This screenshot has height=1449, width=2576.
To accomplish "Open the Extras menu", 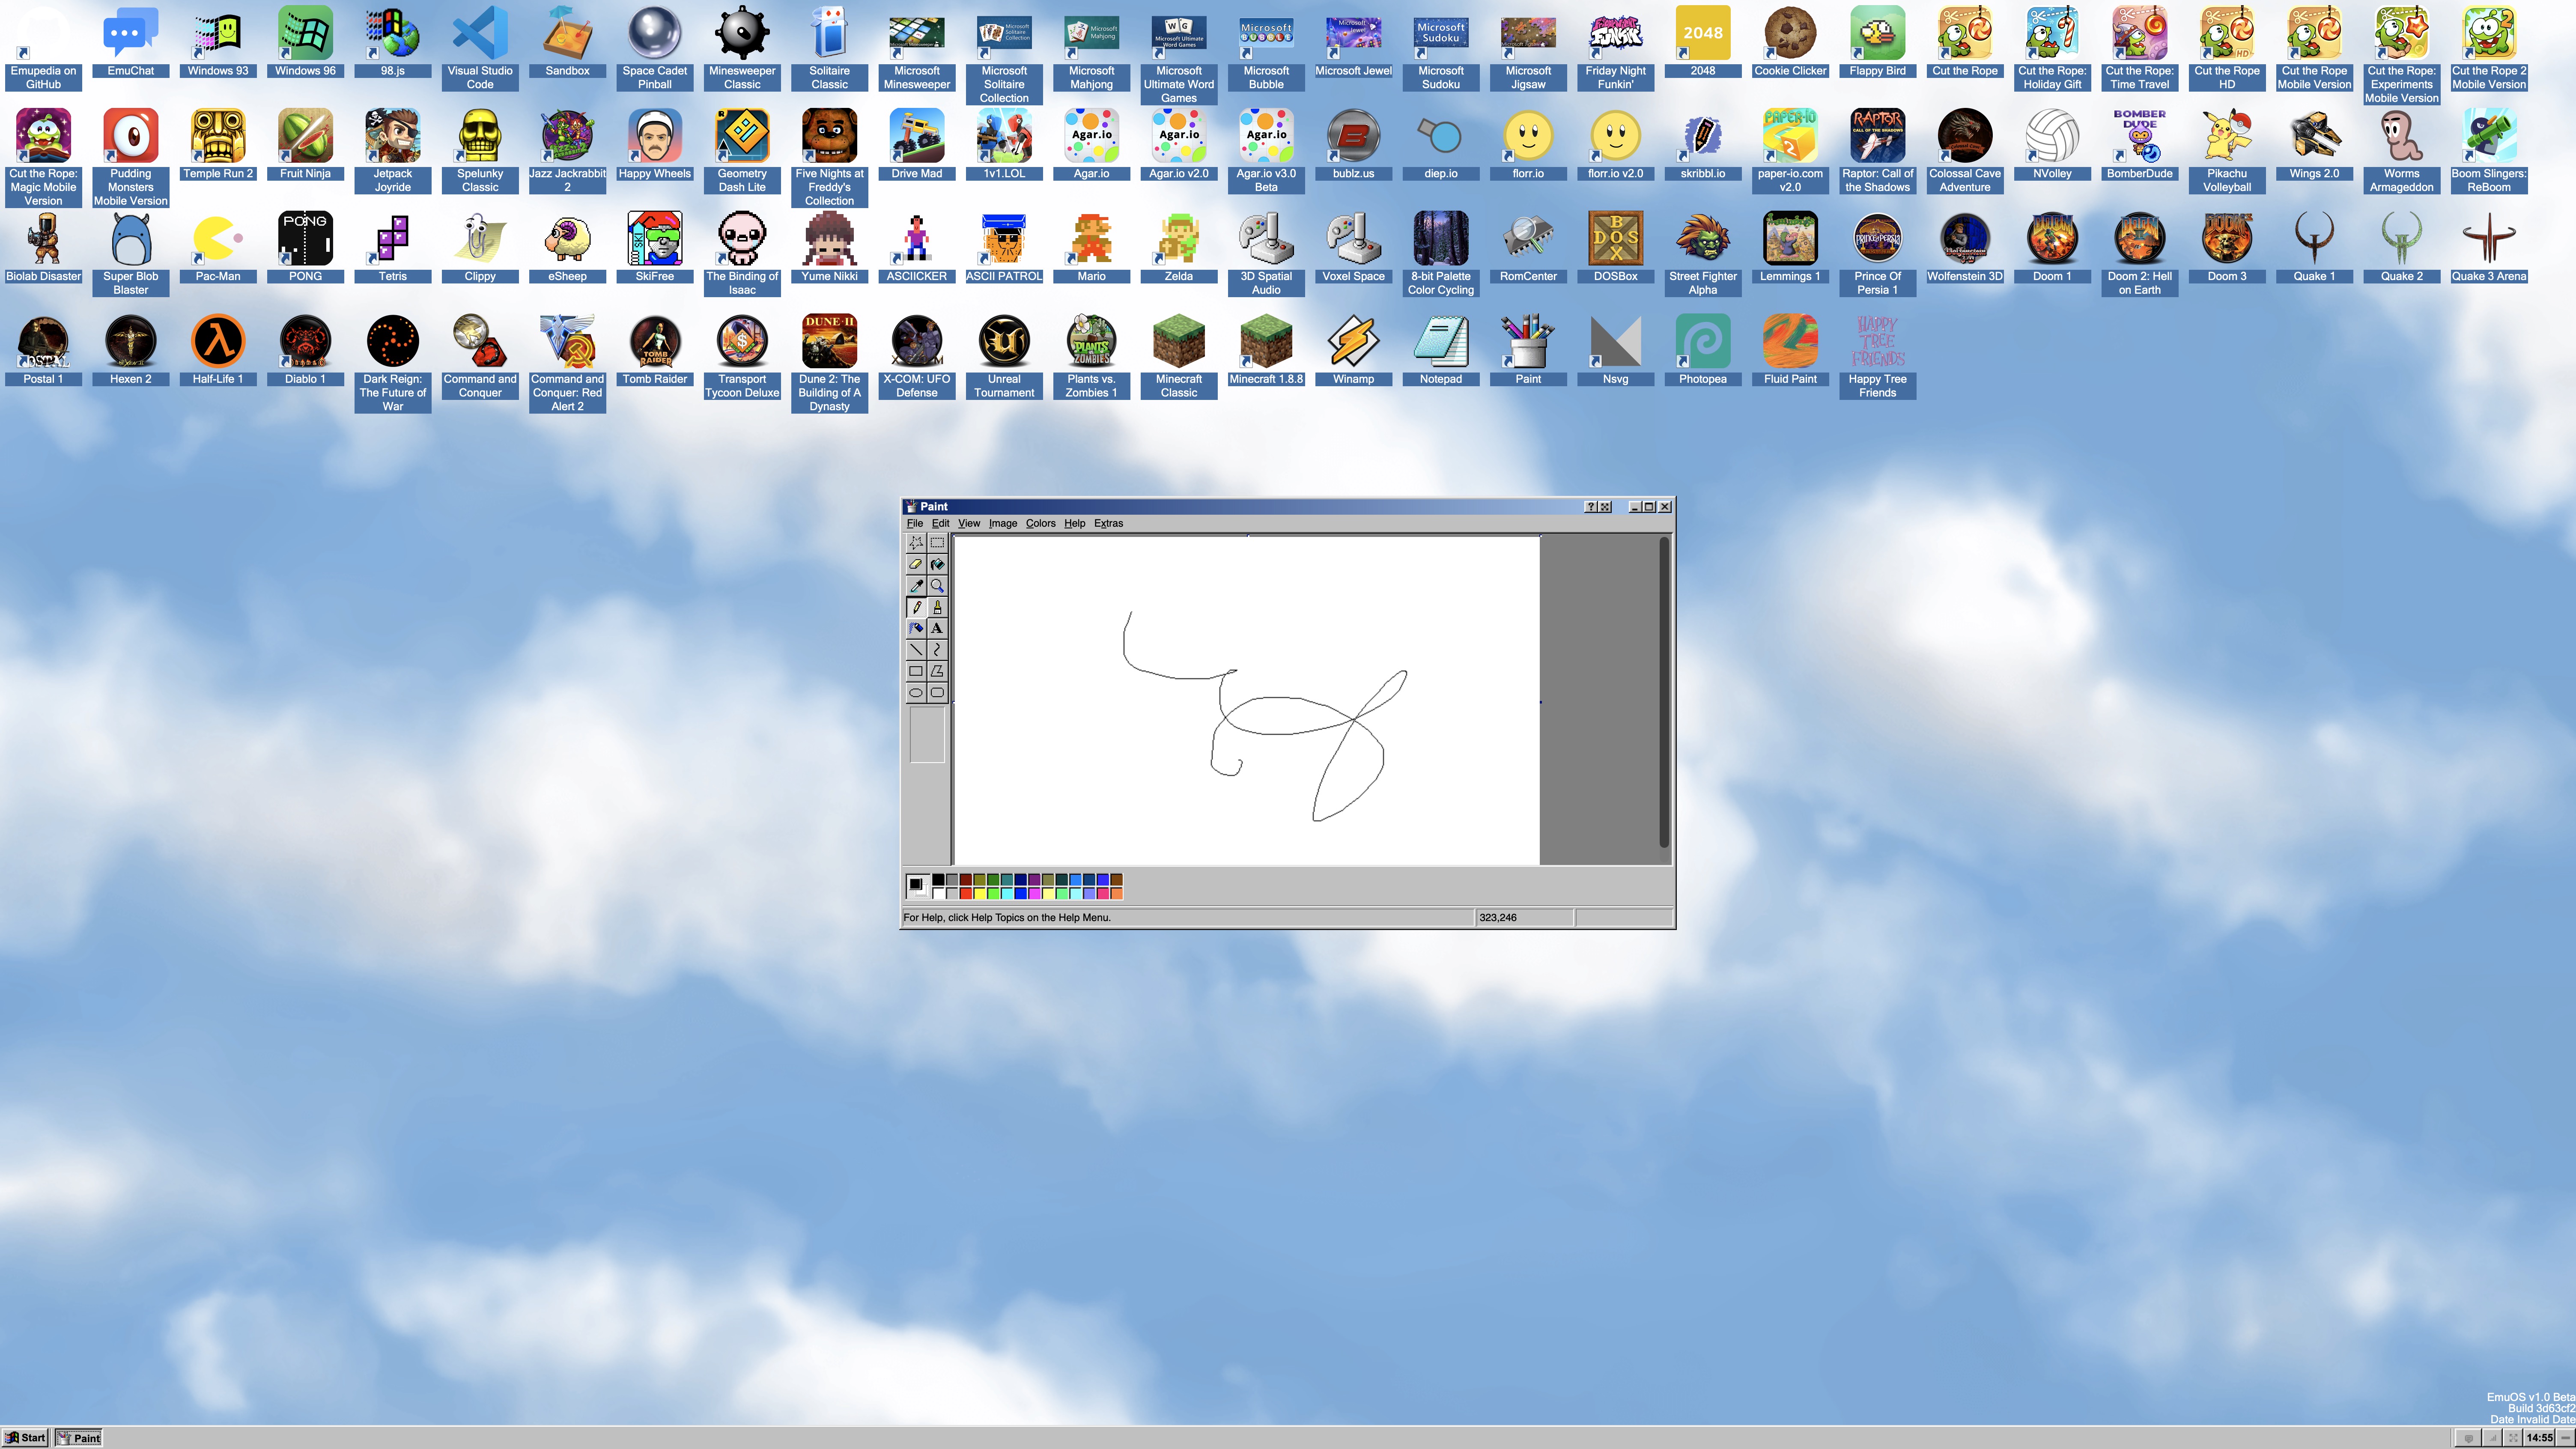I will click(x=1108, y=523).
